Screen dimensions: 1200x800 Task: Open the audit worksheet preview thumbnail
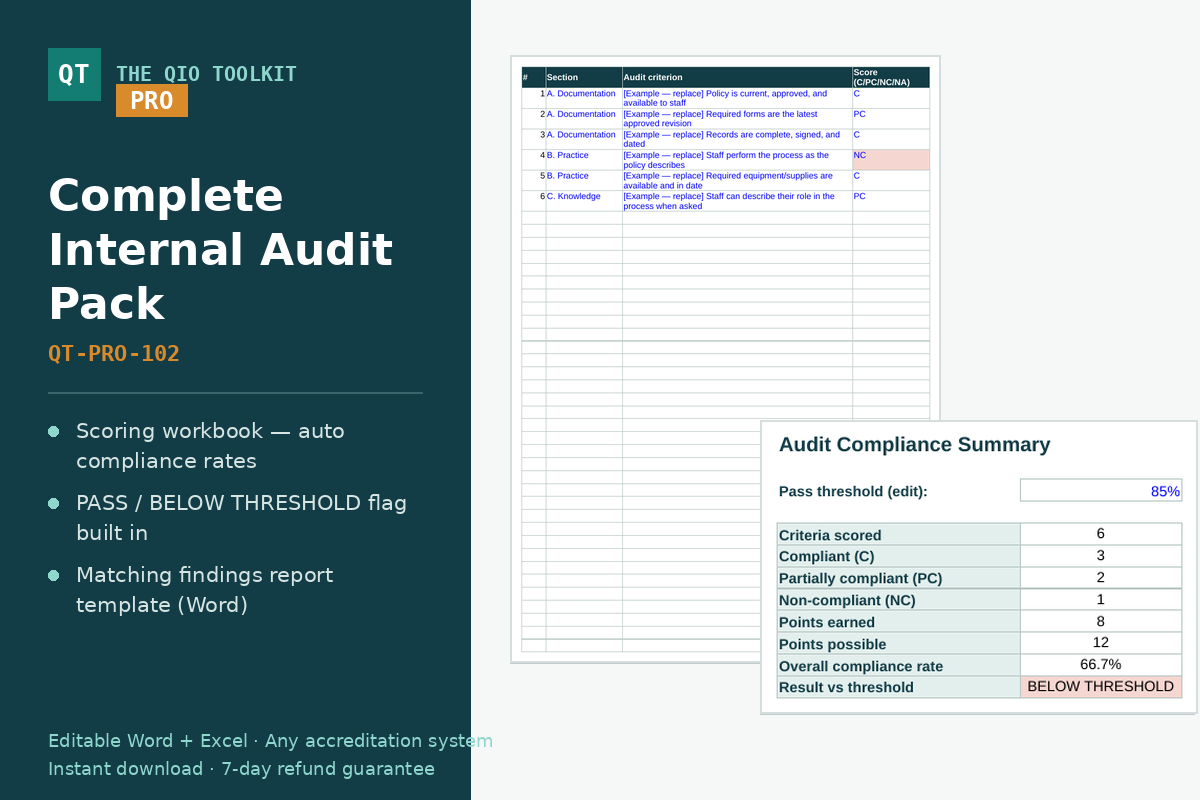[x=725, y=359]
